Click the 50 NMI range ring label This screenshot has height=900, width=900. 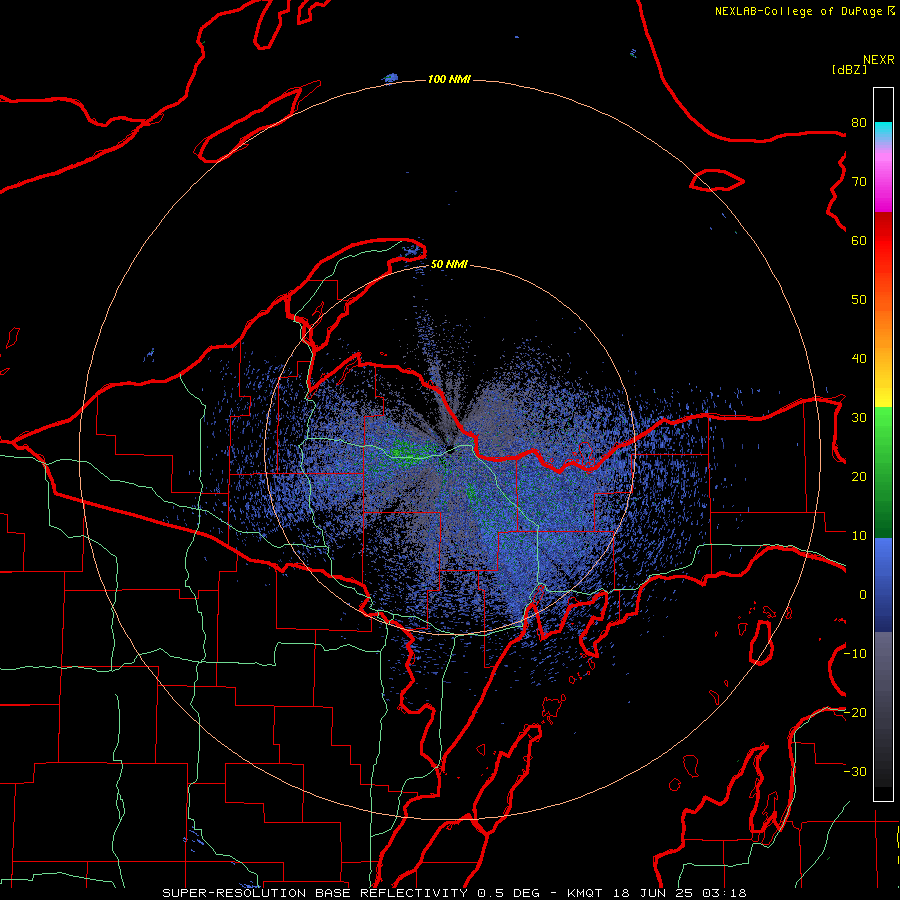coord(449,264)
